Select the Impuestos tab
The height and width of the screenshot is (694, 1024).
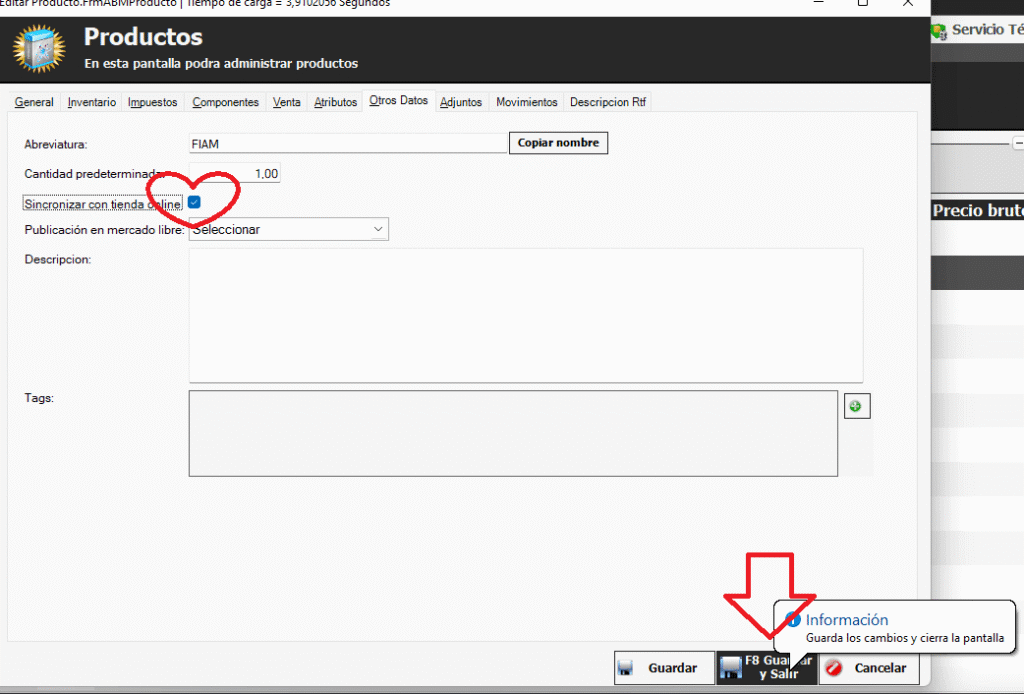pos(153,102)
